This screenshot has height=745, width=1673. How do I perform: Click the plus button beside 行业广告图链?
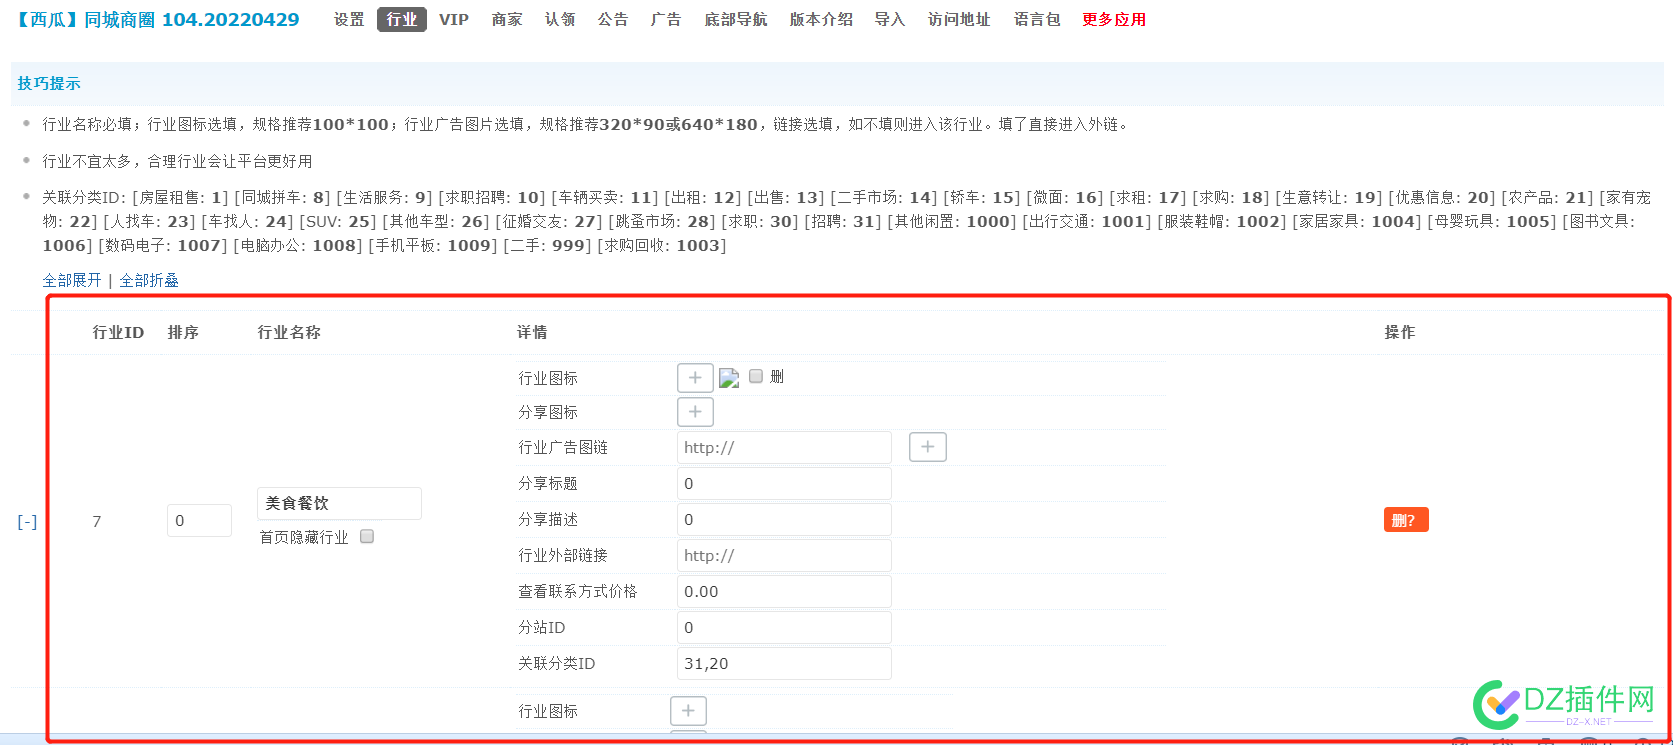coord(927,447)
